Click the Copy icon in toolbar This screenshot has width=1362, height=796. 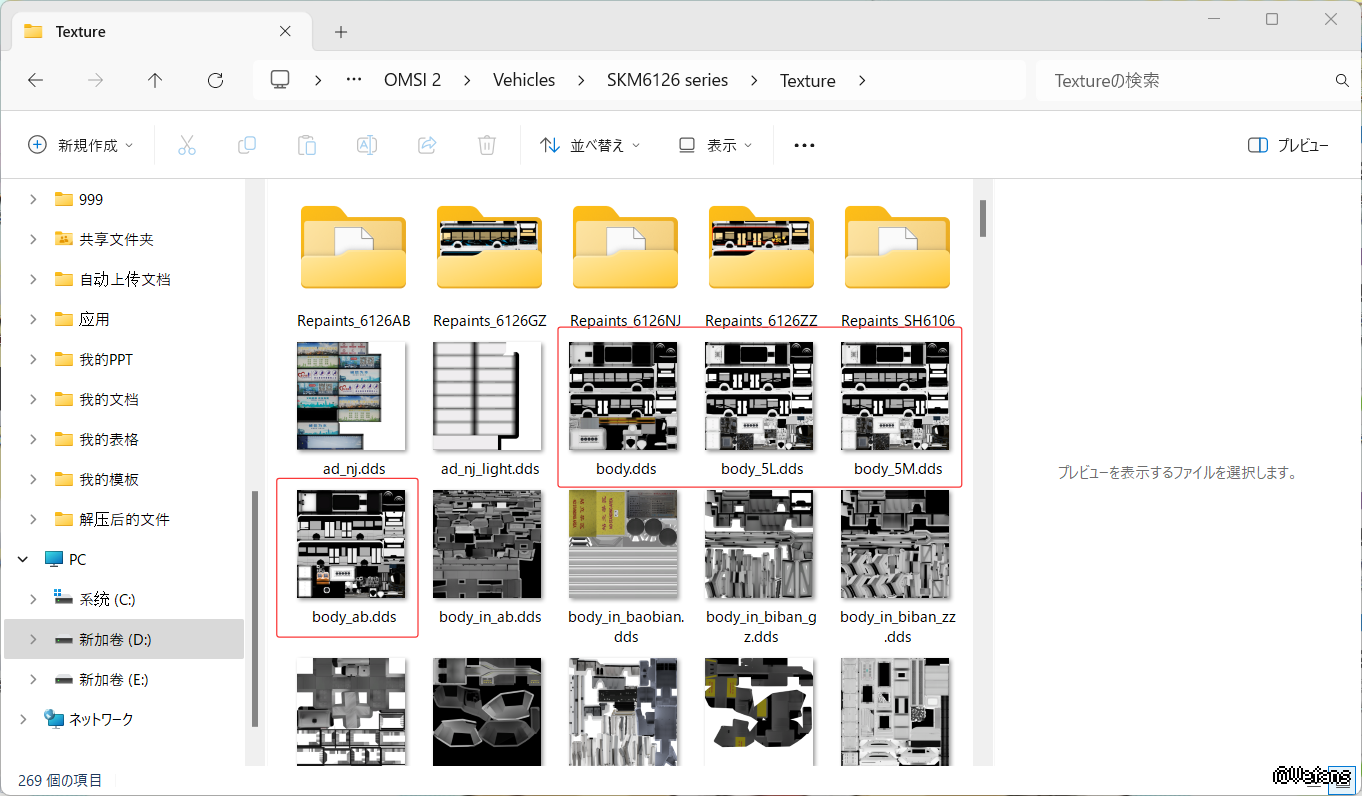pos(247,145)
